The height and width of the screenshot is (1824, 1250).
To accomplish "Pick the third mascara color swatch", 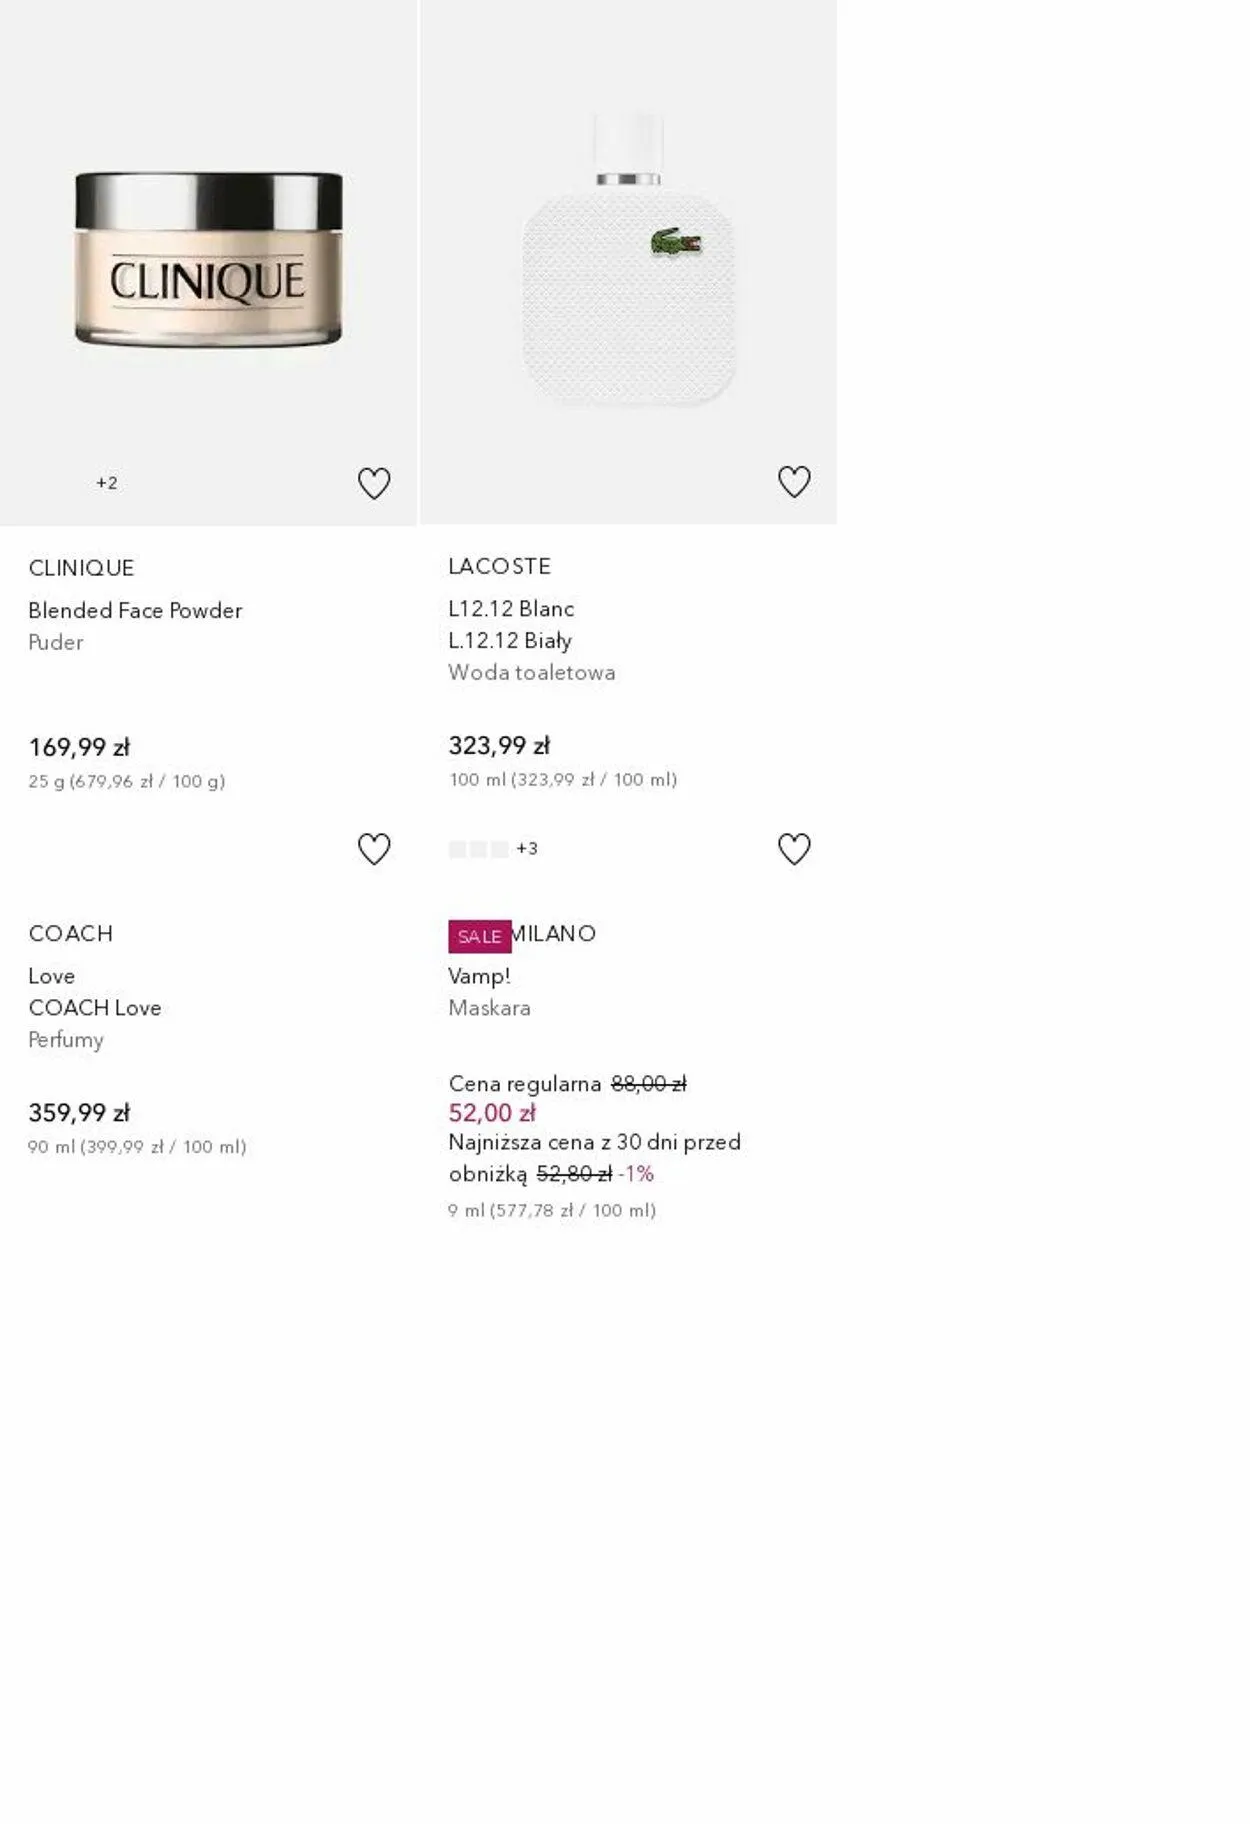I will 500,849.
